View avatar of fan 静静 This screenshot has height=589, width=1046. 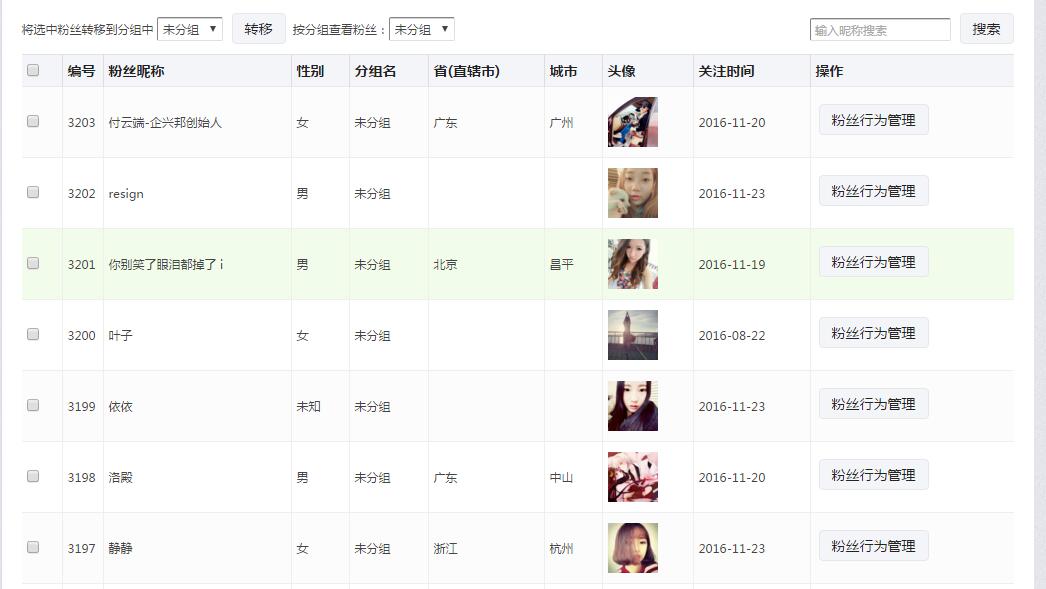pyautogui.click(x=632, y=548)
